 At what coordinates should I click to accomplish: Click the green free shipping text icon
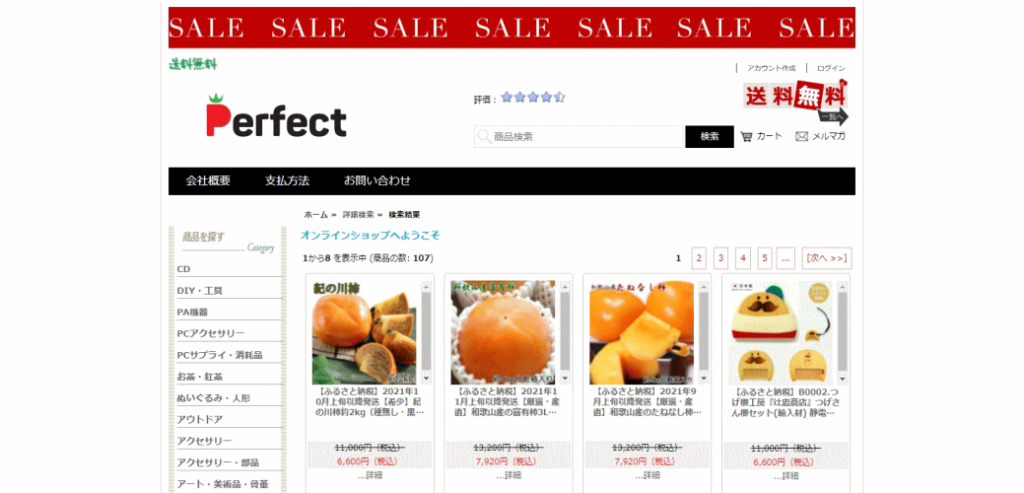click(x=193, y=64)
